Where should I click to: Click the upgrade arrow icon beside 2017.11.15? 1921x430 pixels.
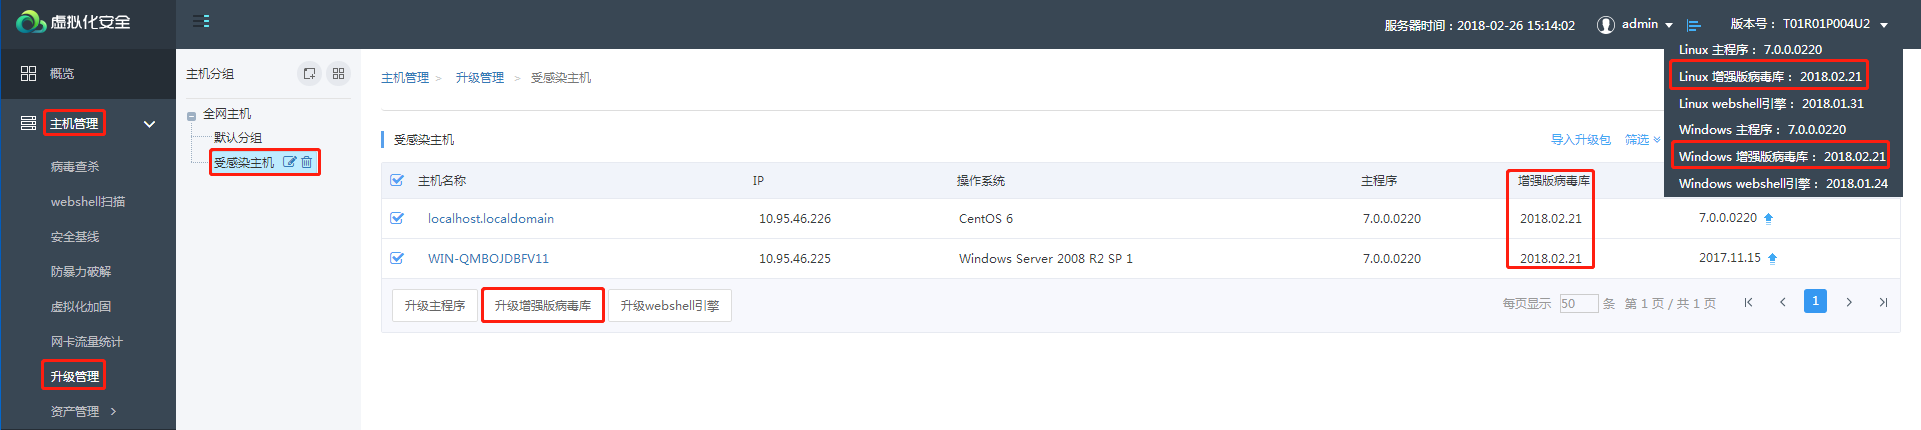click(1772, 259)
